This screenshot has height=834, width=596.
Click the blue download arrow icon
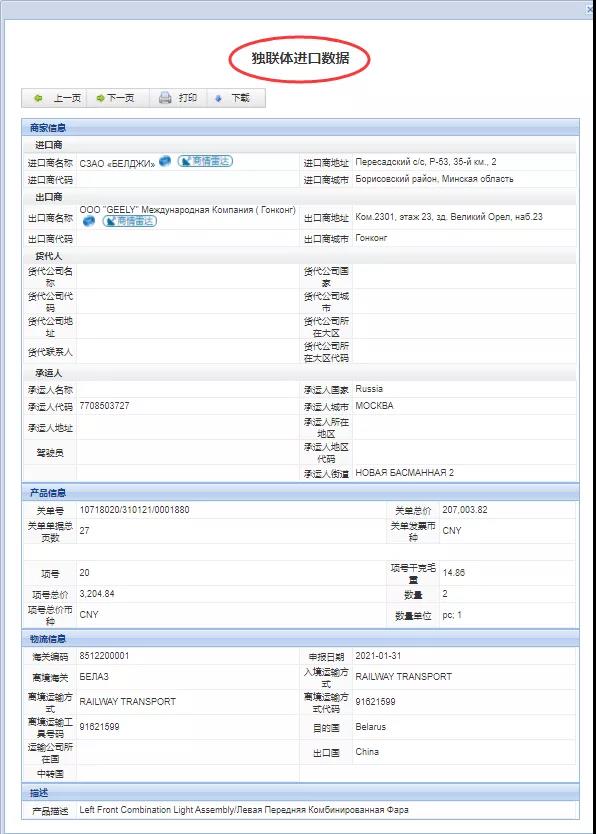coord(218,98)
